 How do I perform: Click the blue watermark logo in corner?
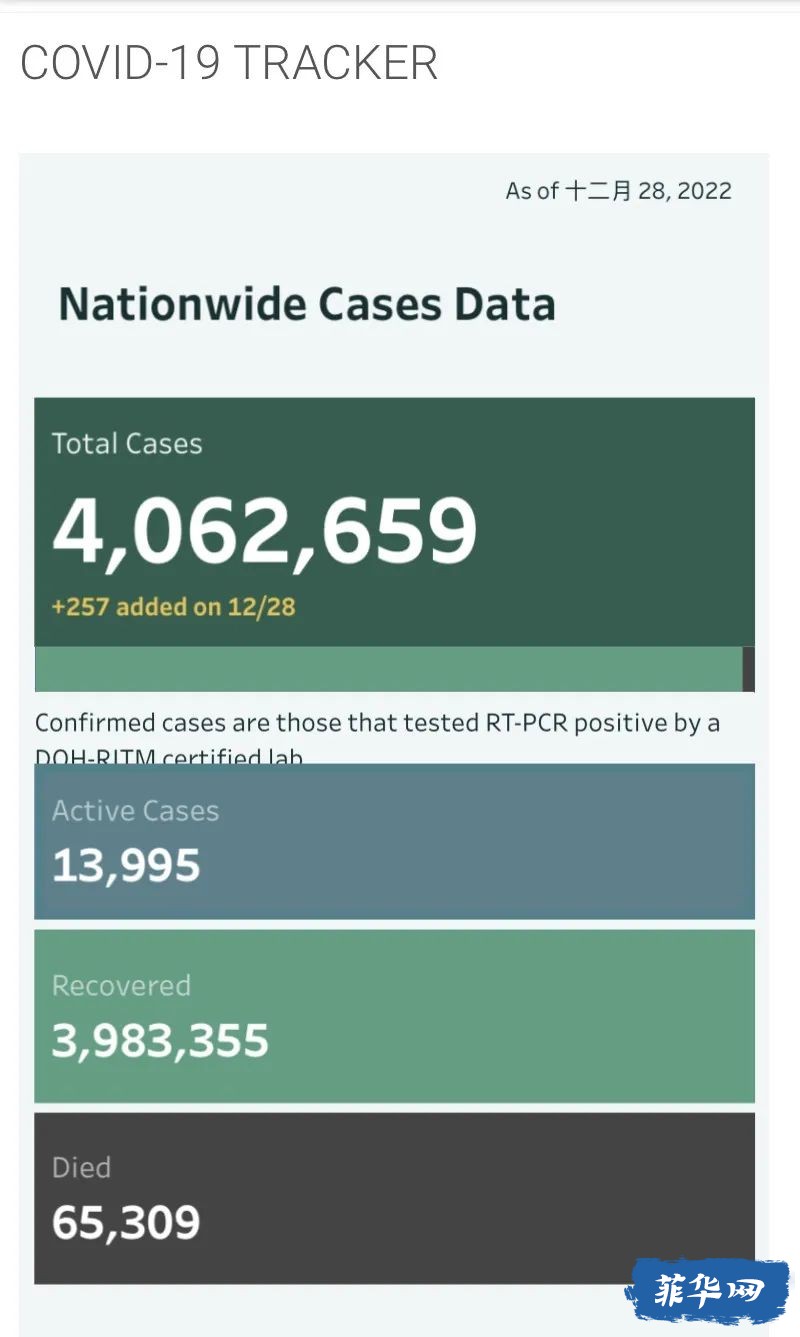coord(708,1290)
